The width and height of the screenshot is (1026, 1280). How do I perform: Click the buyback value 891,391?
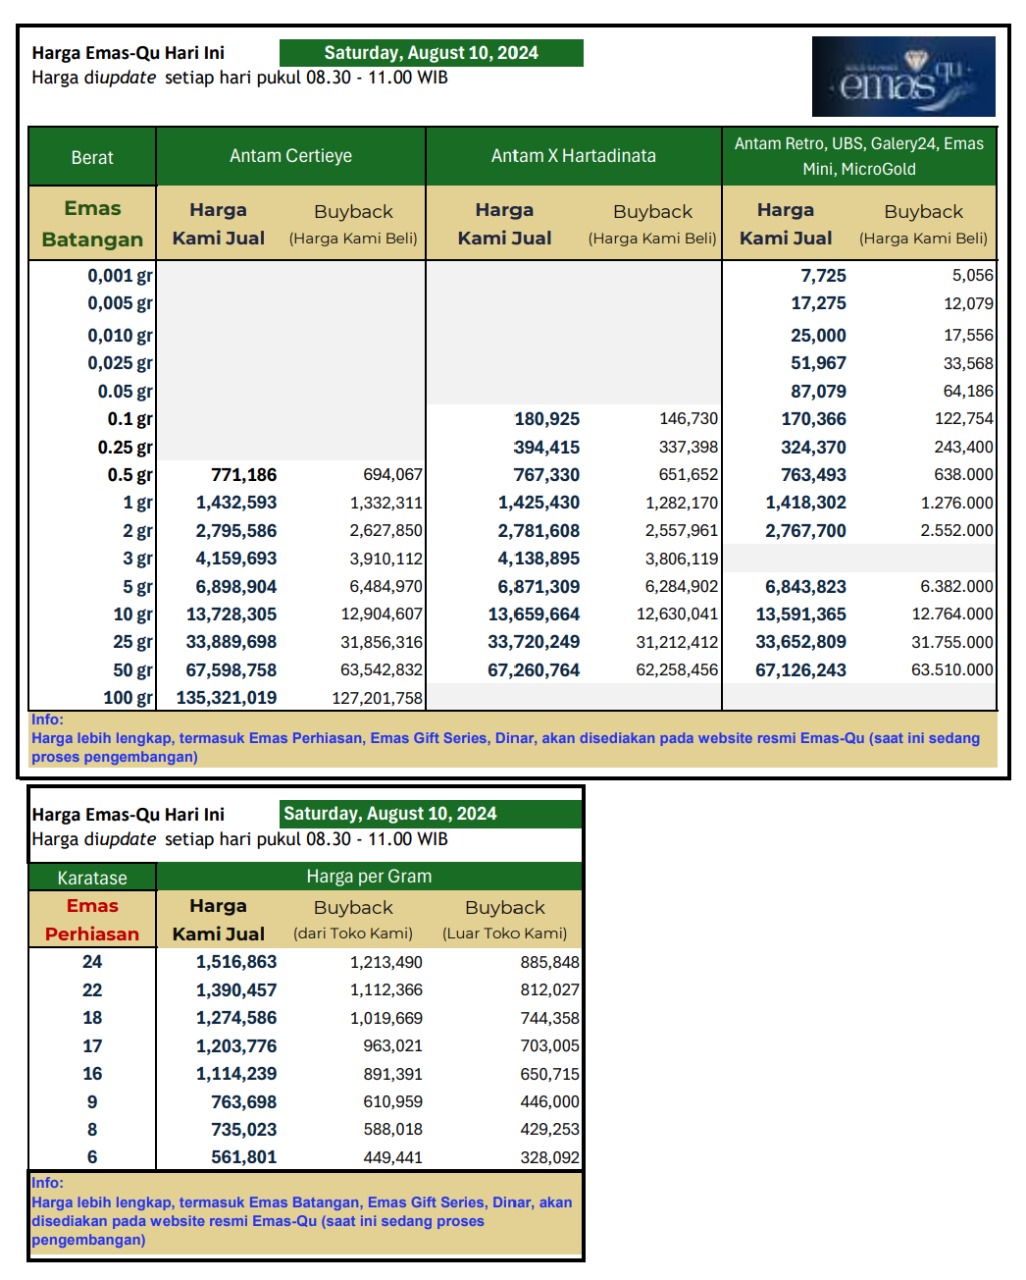click(x=393, y=1074)
